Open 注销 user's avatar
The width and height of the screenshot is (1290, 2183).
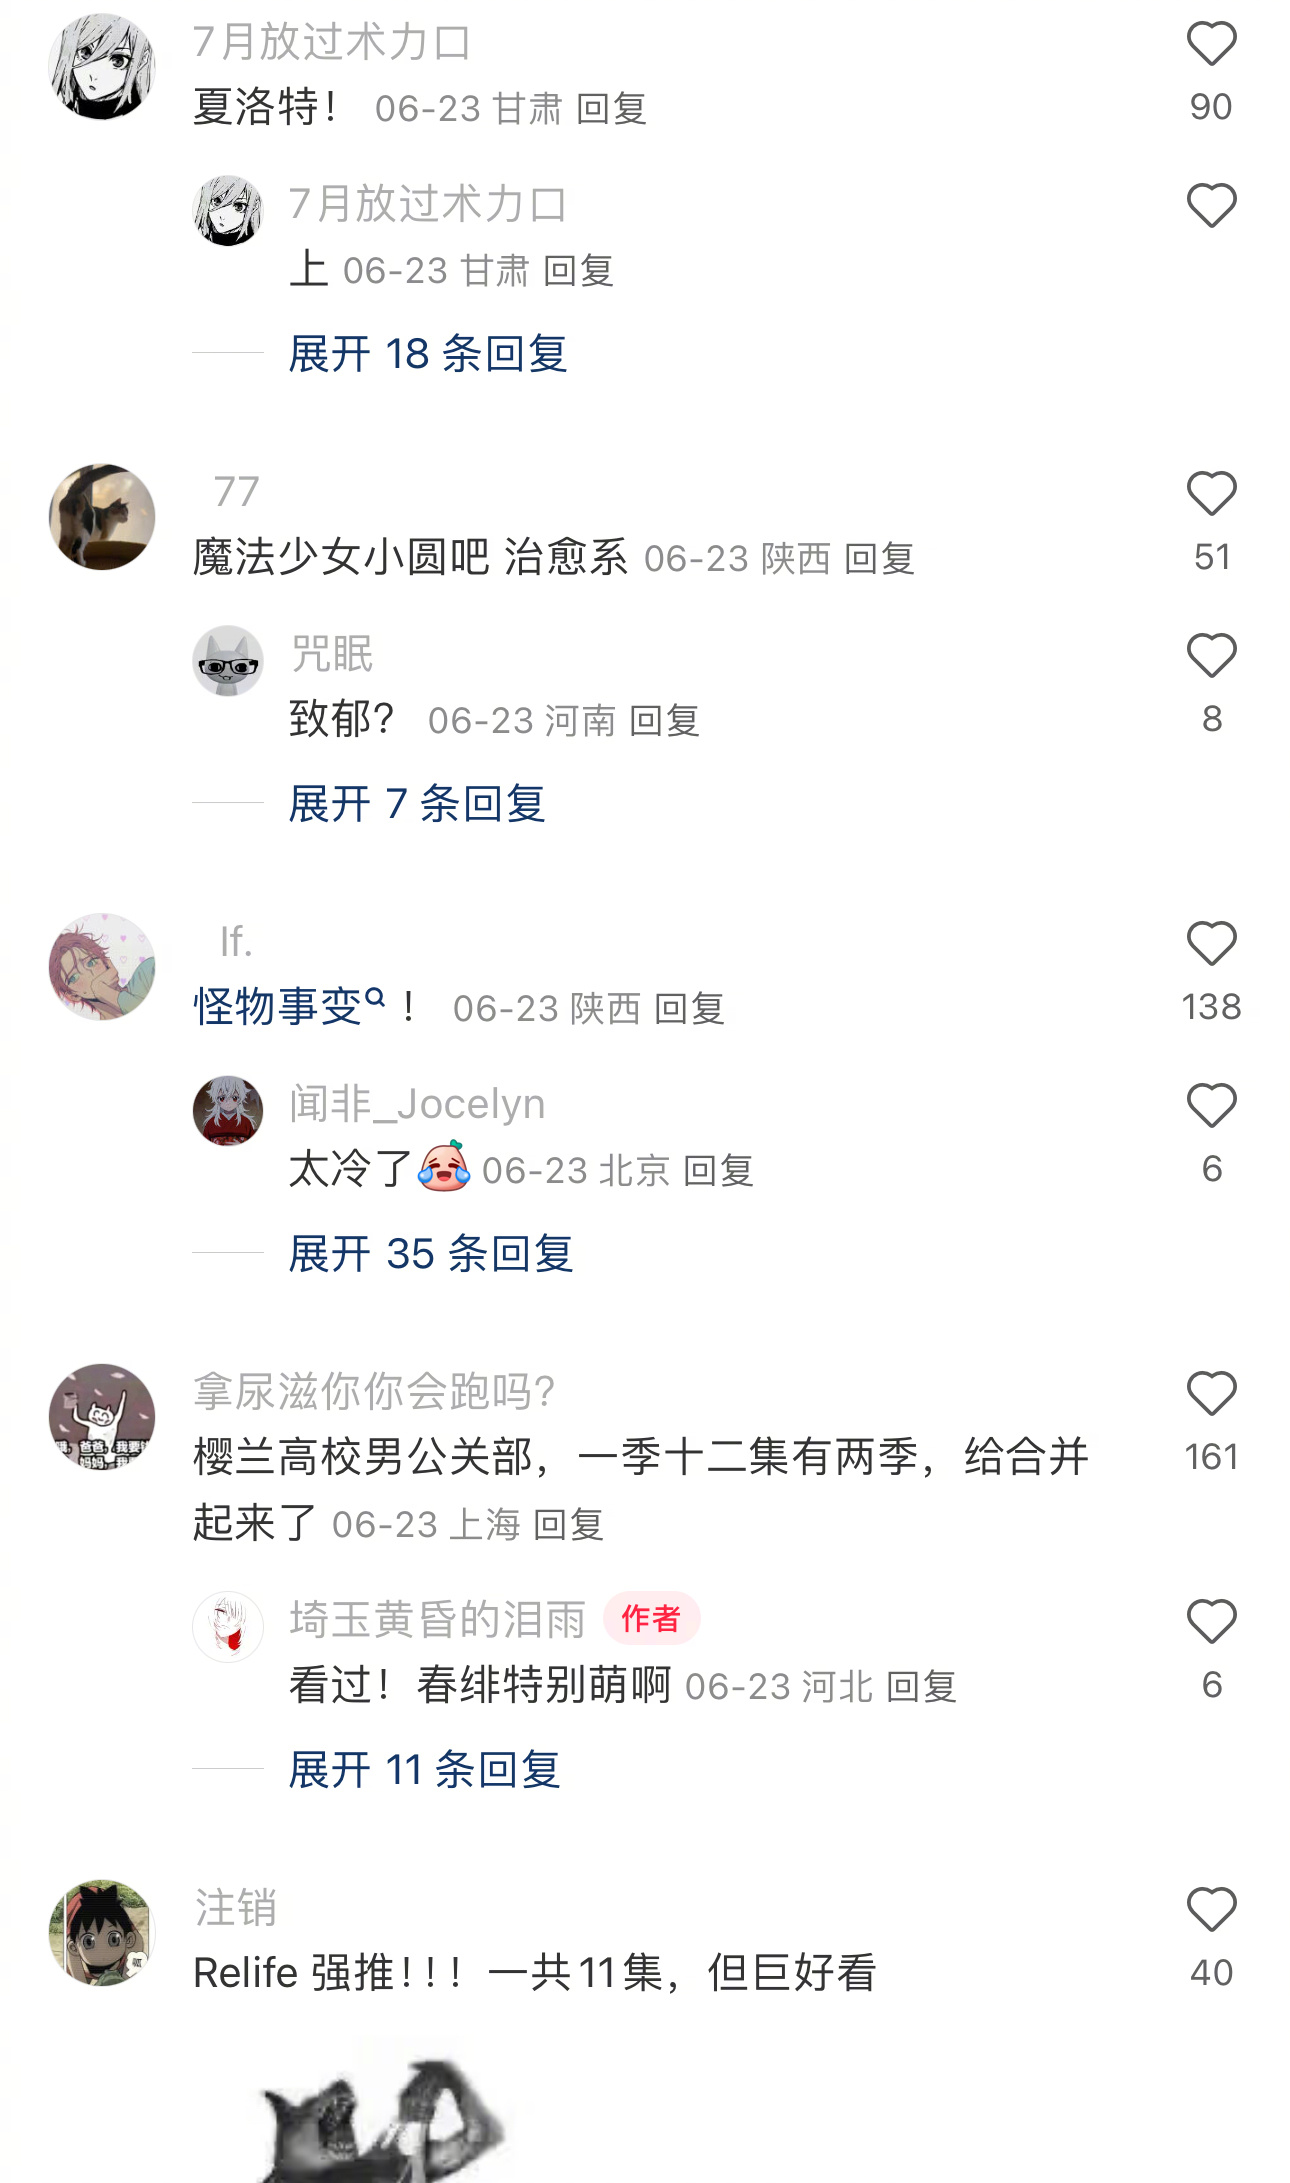coord(102,1932)
